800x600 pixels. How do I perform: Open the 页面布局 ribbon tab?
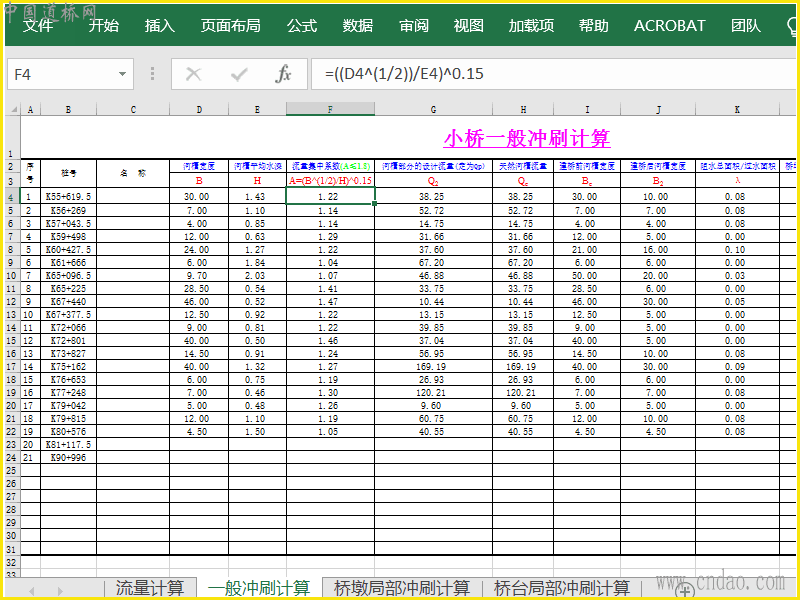pyautogui.click(x=230, y=26)
